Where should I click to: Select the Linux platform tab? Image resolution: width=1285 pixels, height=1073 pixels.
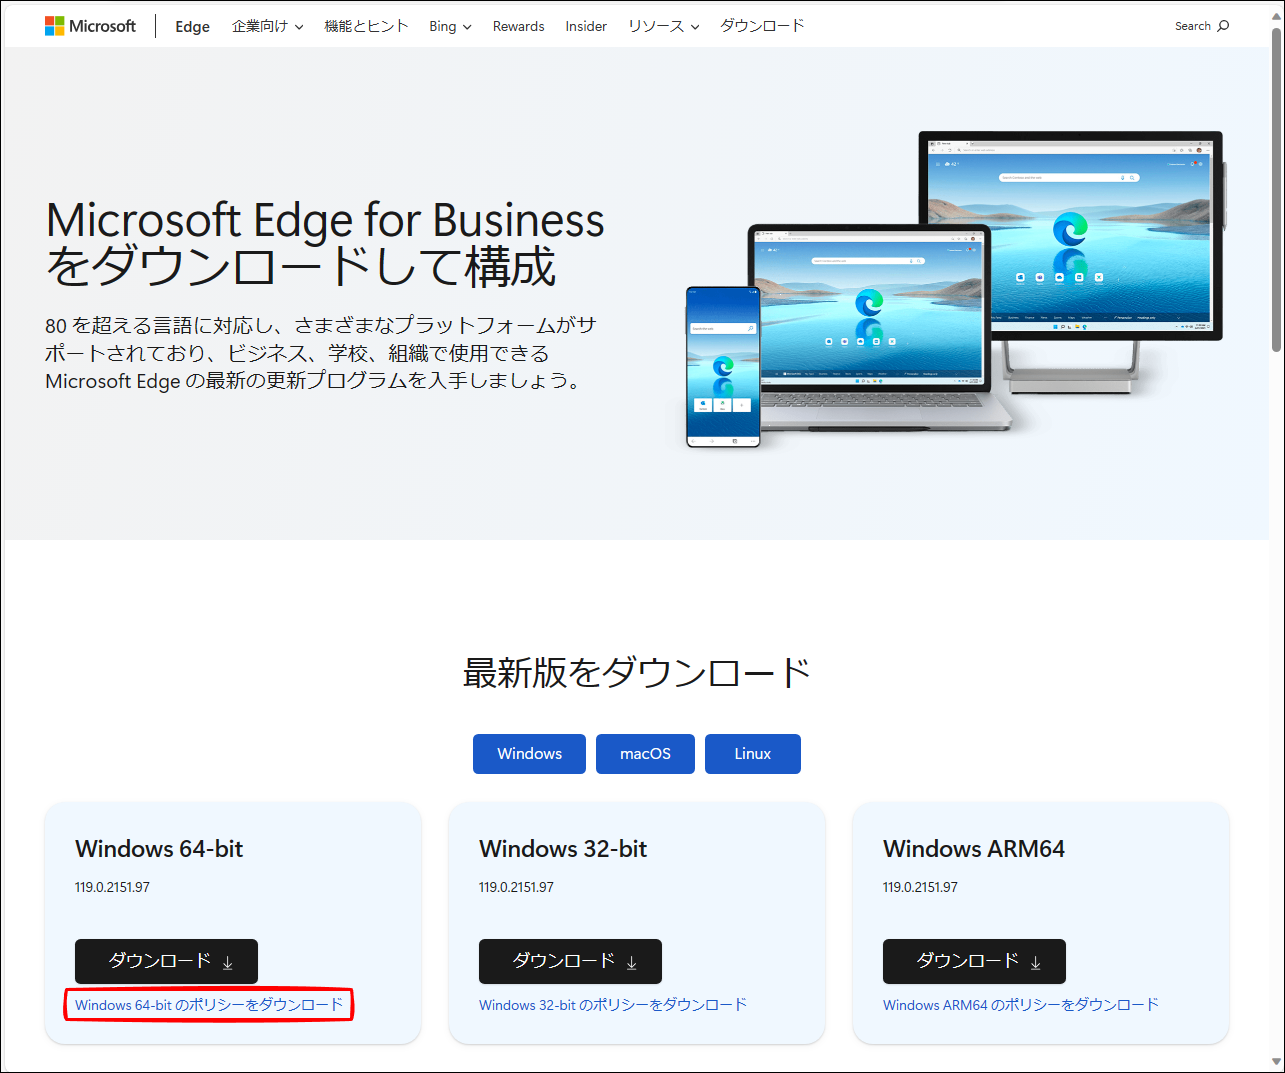(x=752, y=754)
